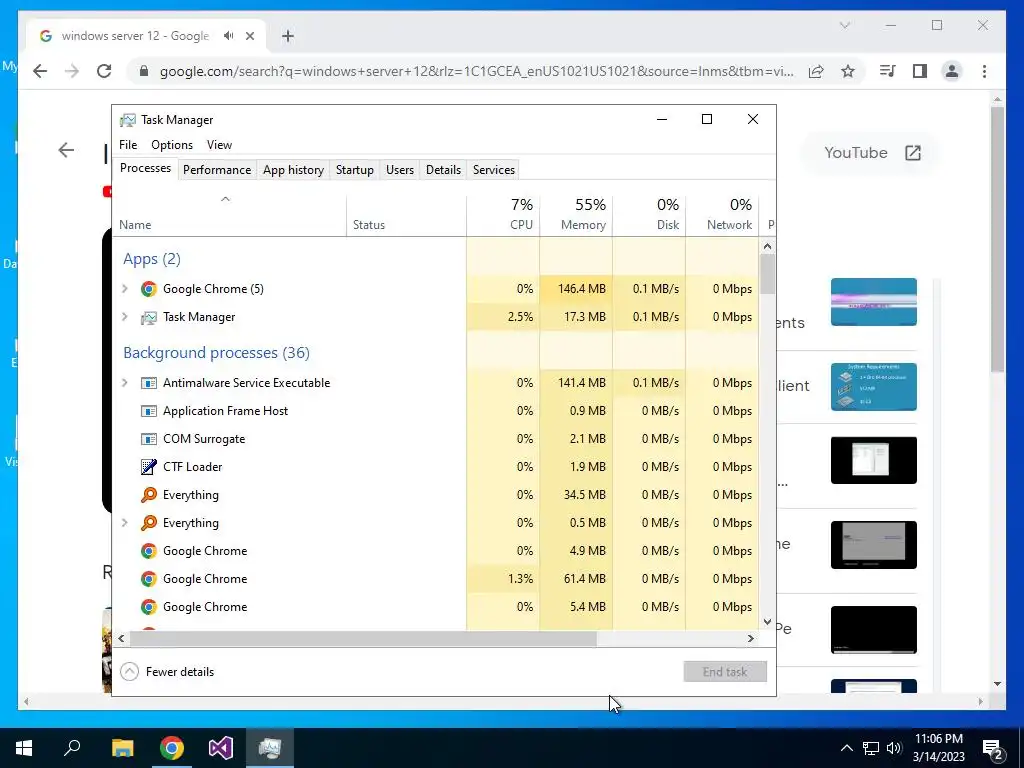The image size is (1024, 768).
Task: Open the View menu in Task Manager
Action: click(x=219, y=145)
